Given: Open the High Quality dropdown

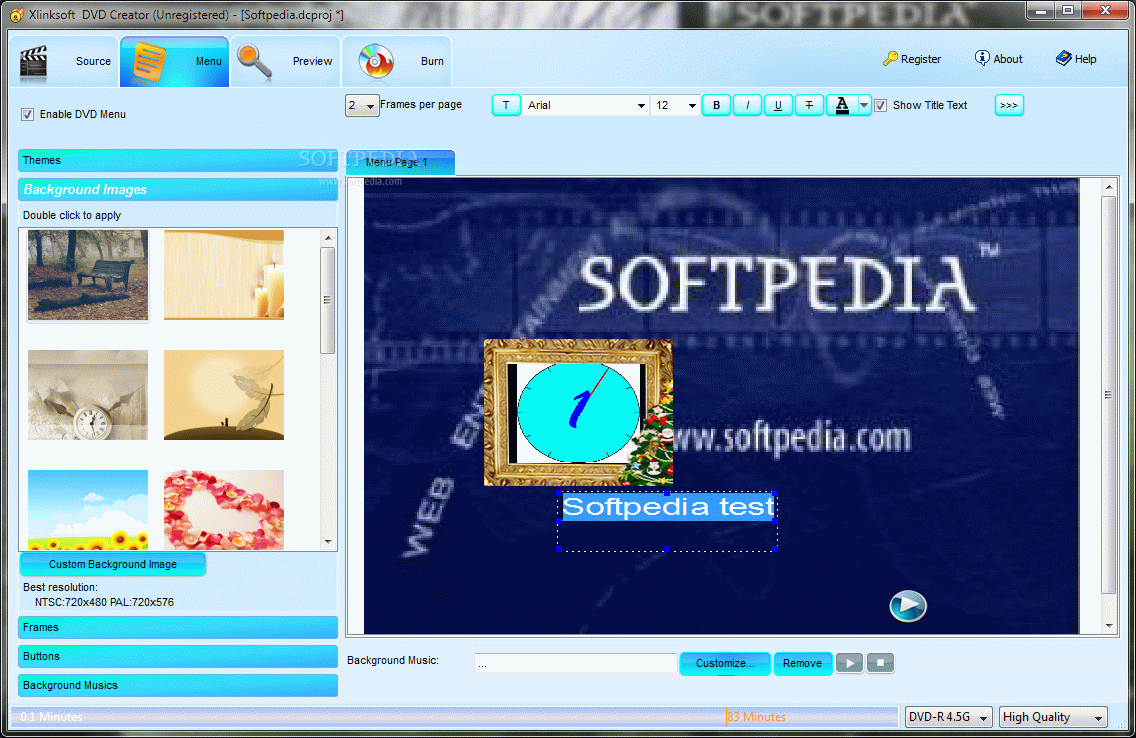Looking at the screenshot, I should tap(1053, 717).
